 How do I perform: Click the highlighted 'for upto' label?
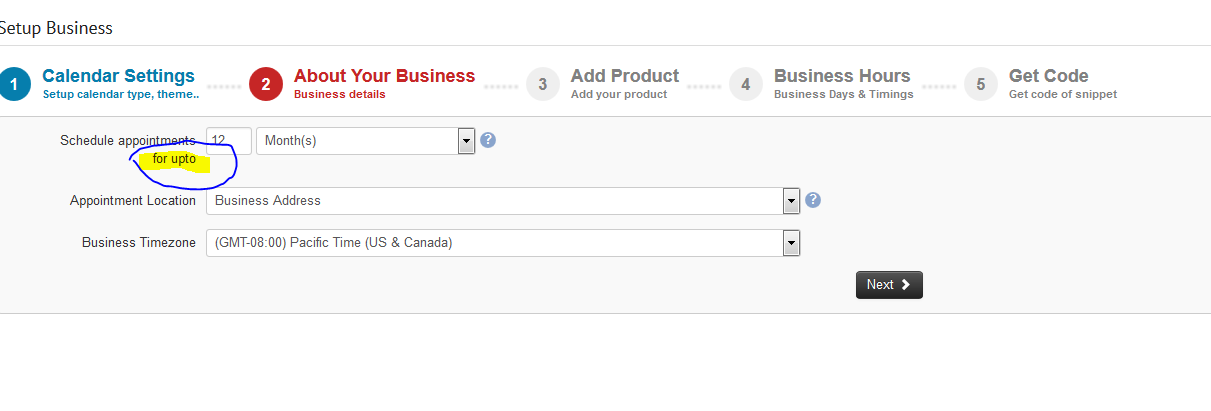[175, 159]
